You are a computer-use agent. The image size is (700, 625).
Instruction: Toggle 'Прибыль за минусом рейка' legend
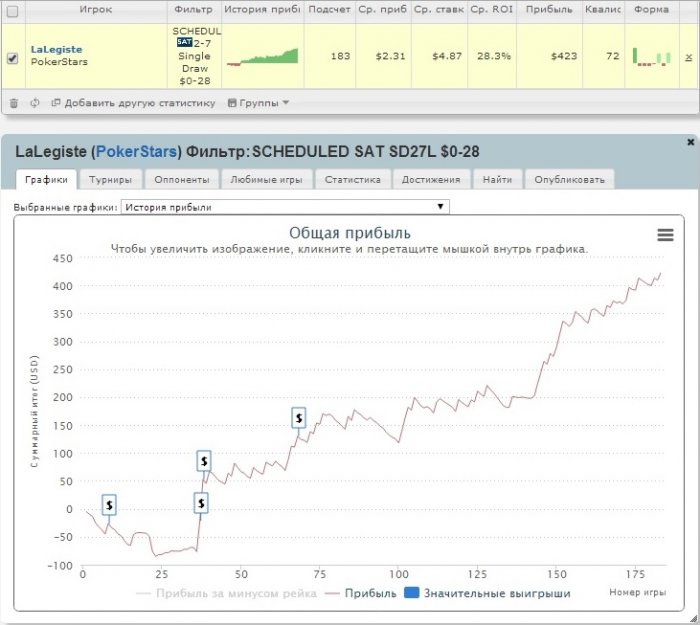(226, 593)
